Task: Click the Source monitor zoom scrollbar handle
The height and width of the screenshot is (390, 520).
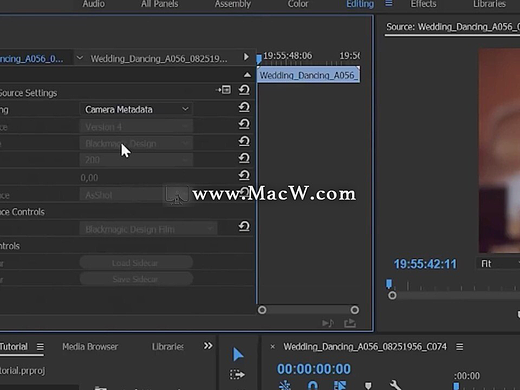Action: [392, 295]
